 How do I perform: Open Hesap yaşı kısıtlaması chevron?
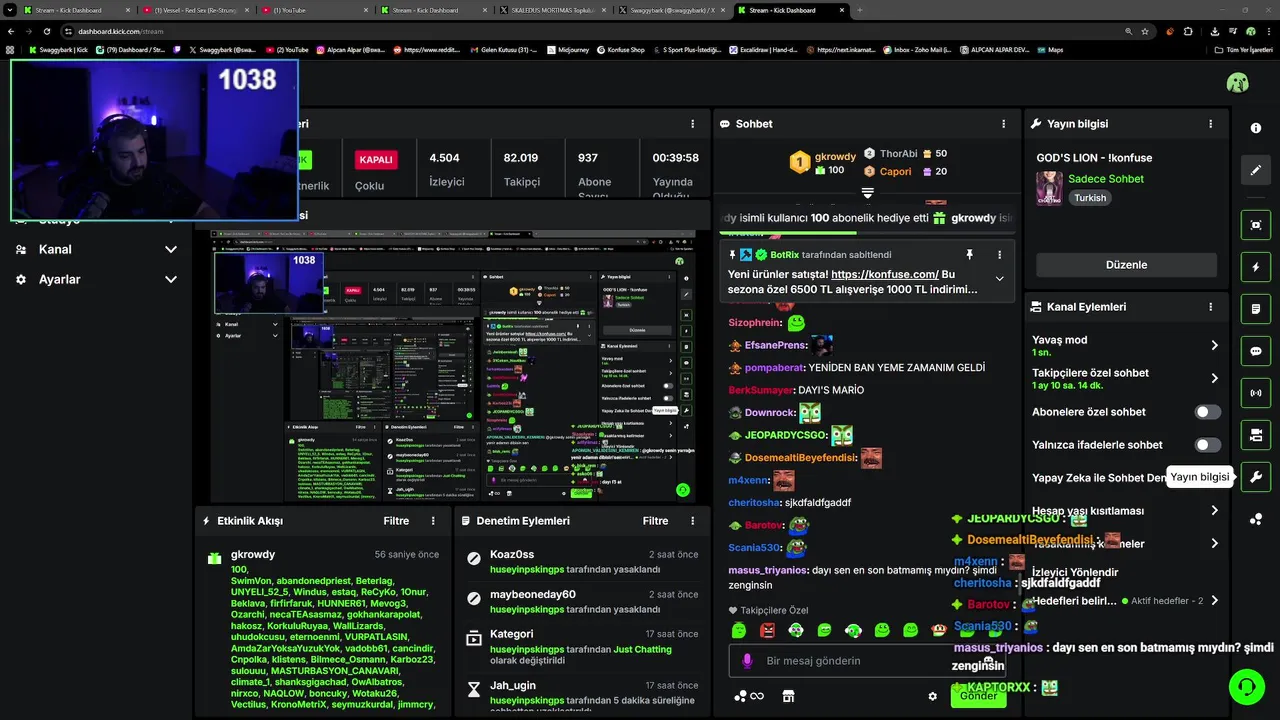(1214, 510)
